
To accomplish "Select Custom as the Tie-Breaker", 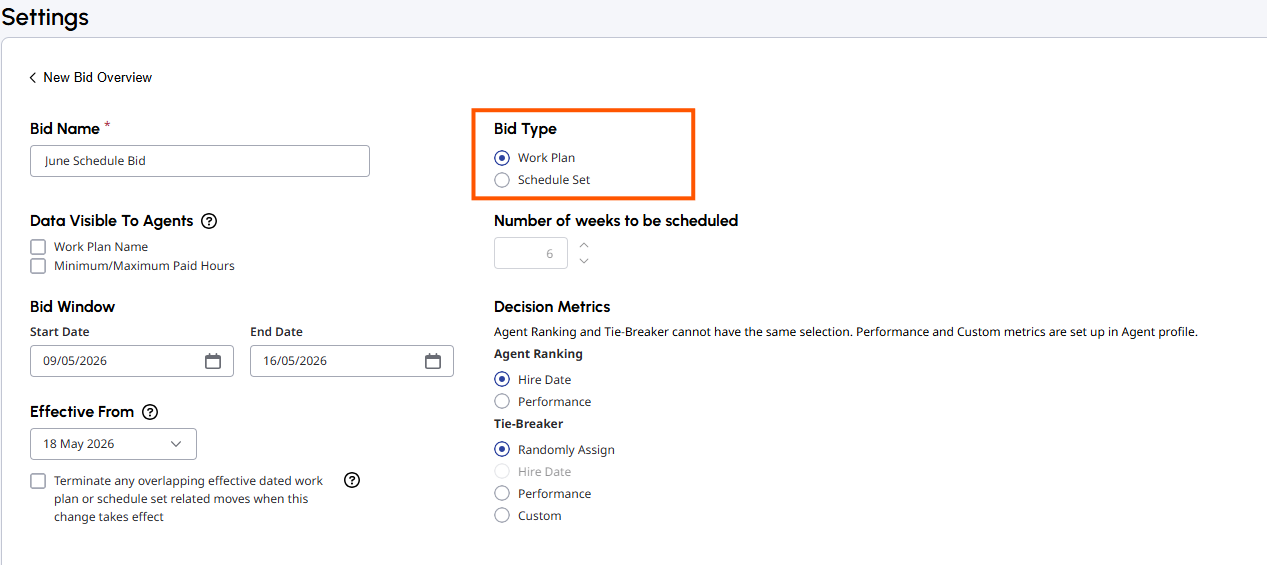I will [502, 516].
